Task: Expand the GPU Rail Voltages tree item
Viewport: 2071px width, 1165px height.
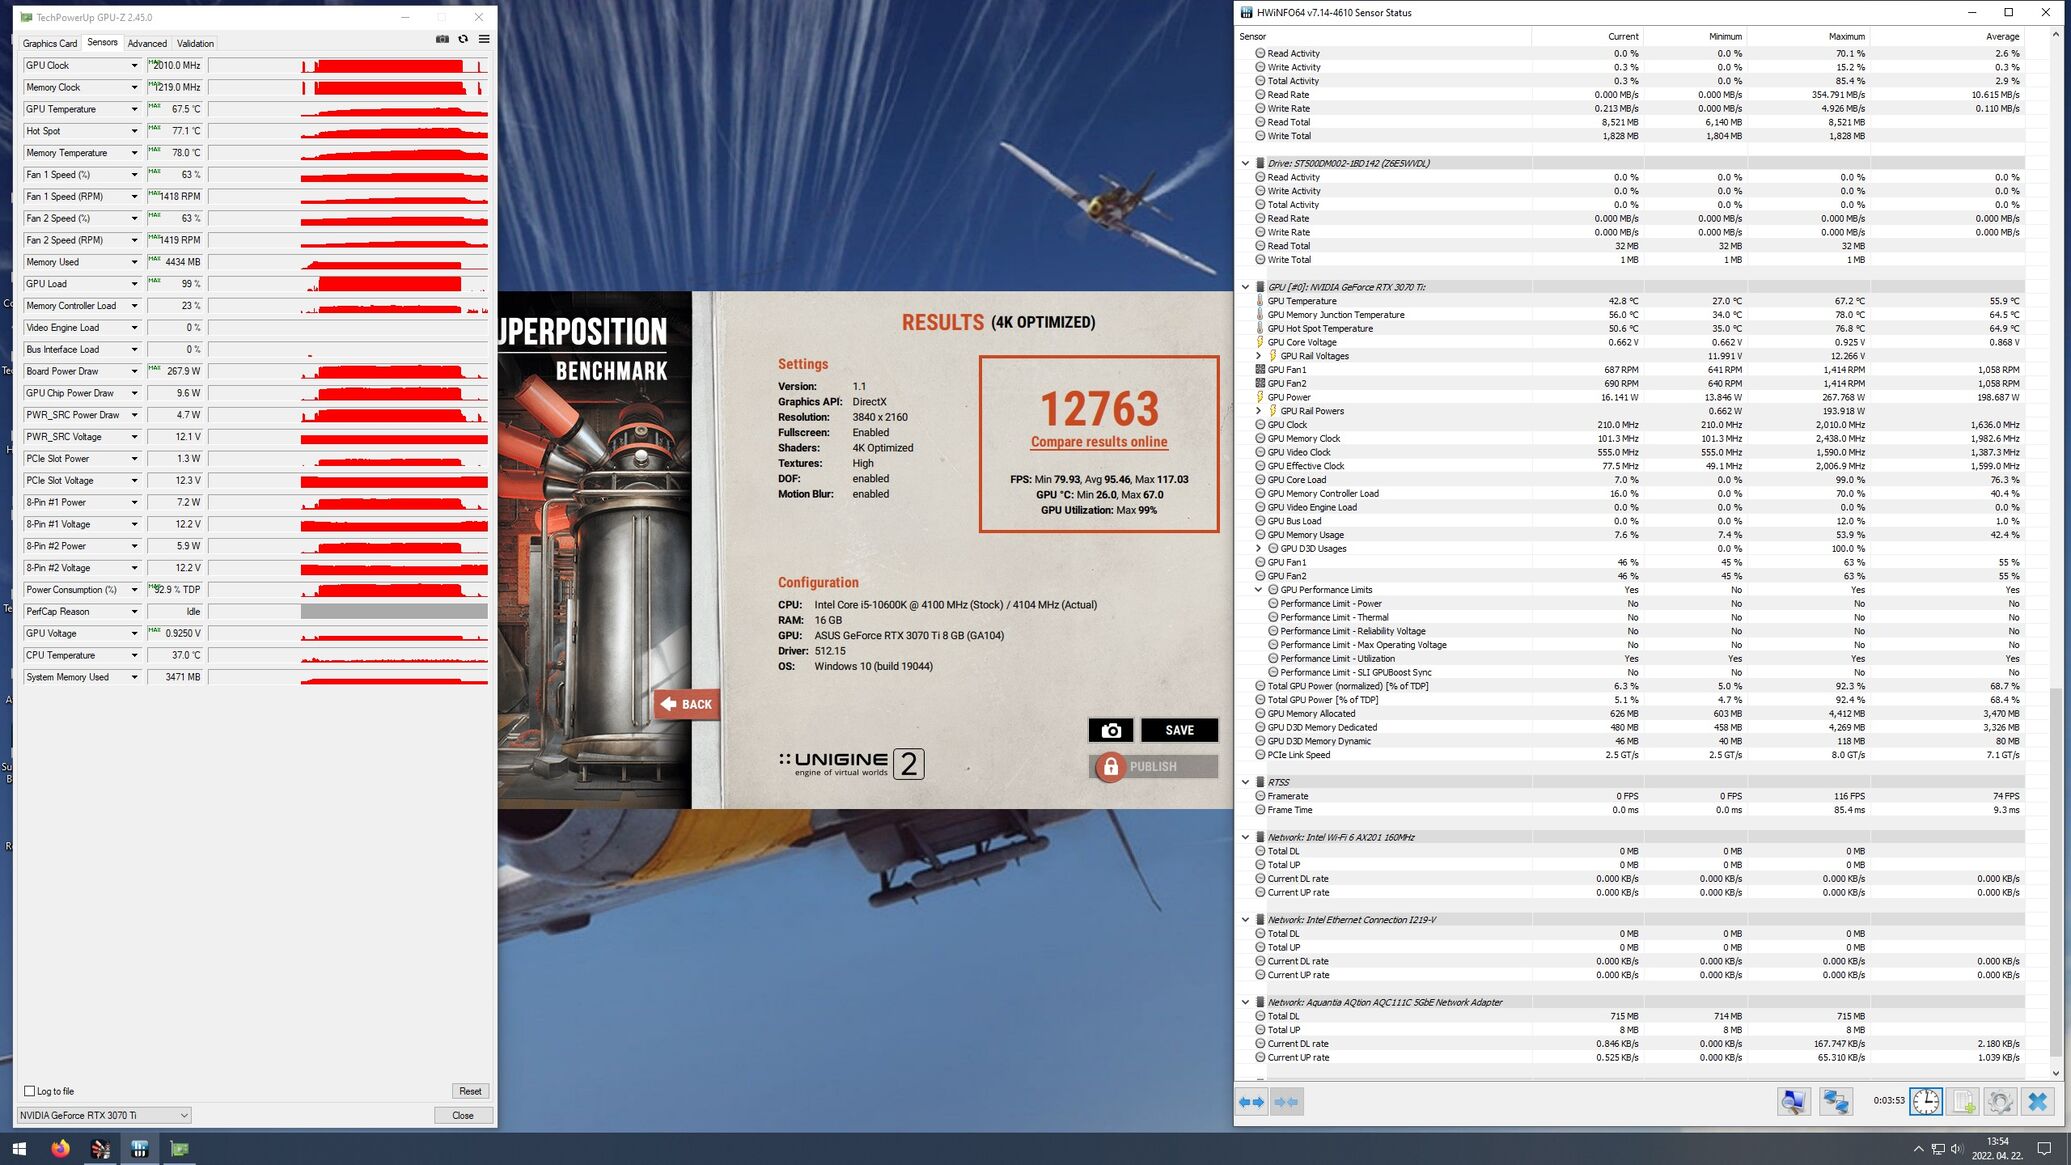Action: coord(1258,356)
